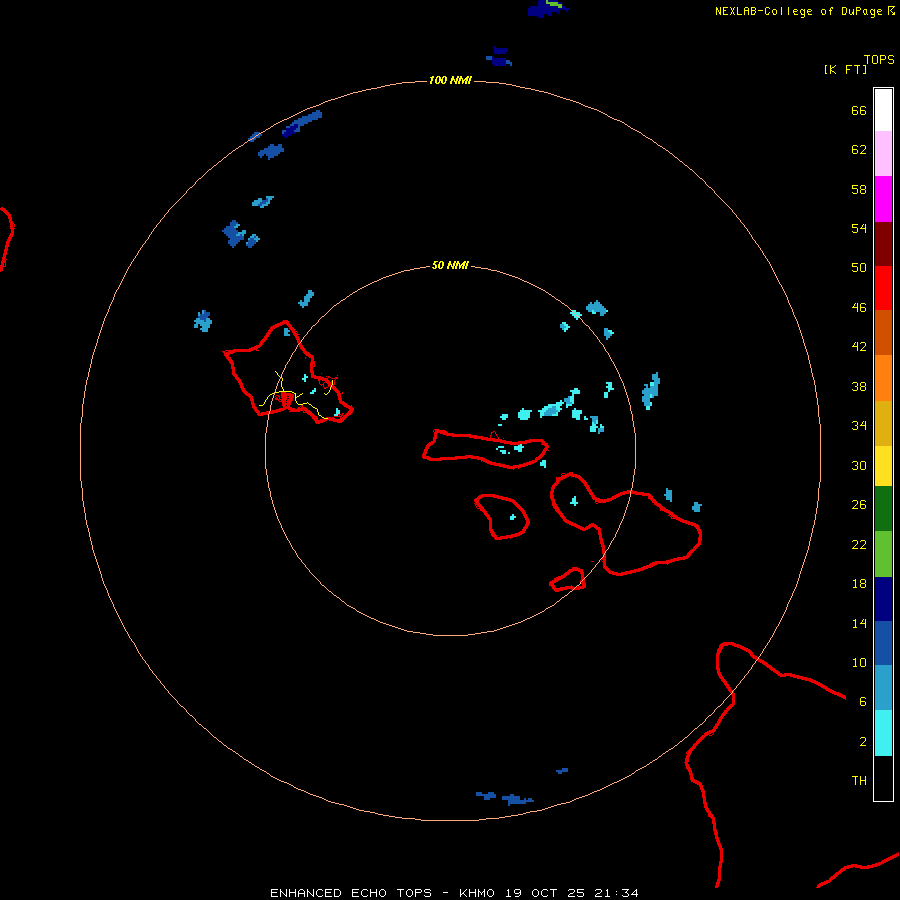Click the legend value "10"

click(x=859, y=662)
